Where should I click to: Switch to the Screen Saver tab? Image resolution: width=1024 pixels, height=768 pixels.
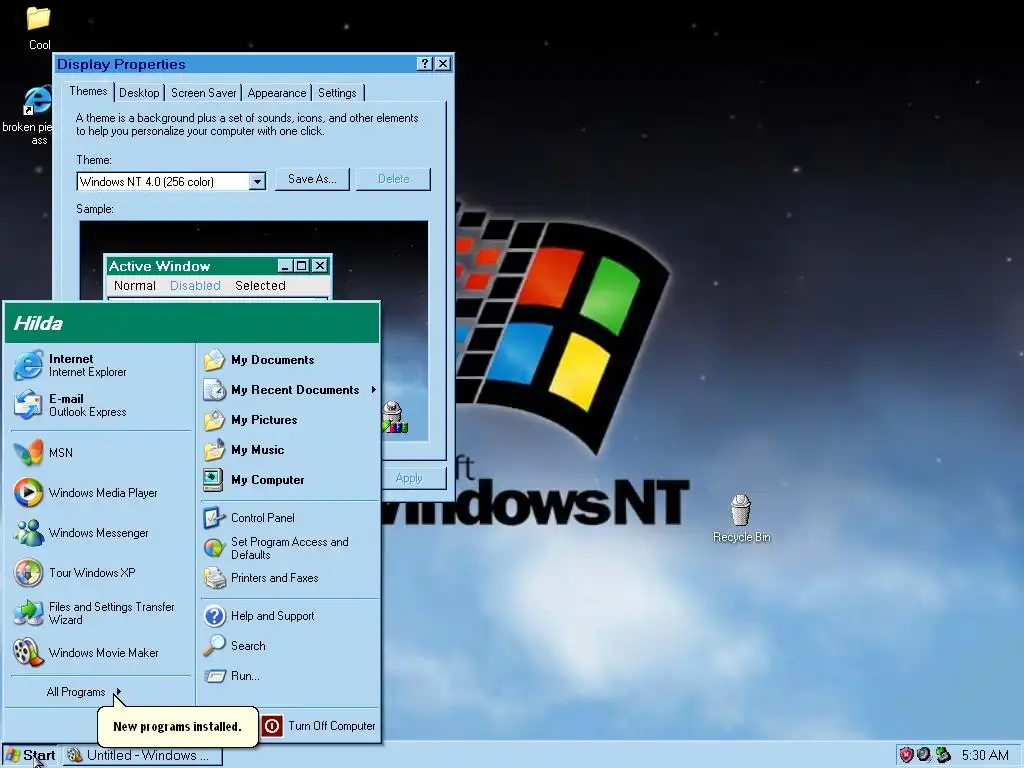tap(203, 93)
